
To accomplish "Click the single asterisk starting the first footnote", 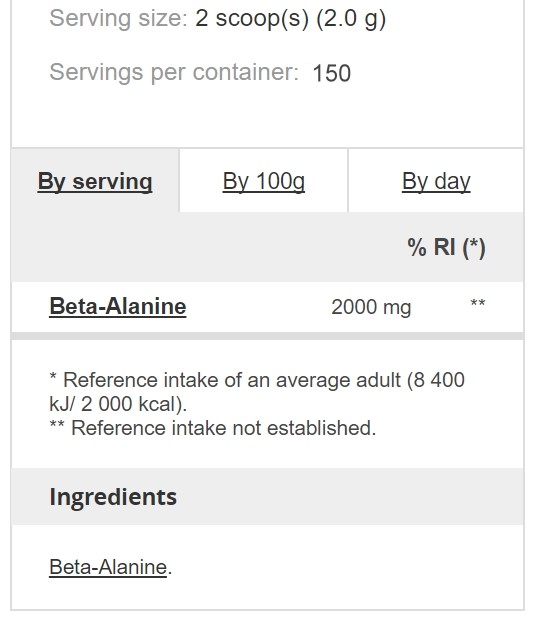I will tap(53, 376).
